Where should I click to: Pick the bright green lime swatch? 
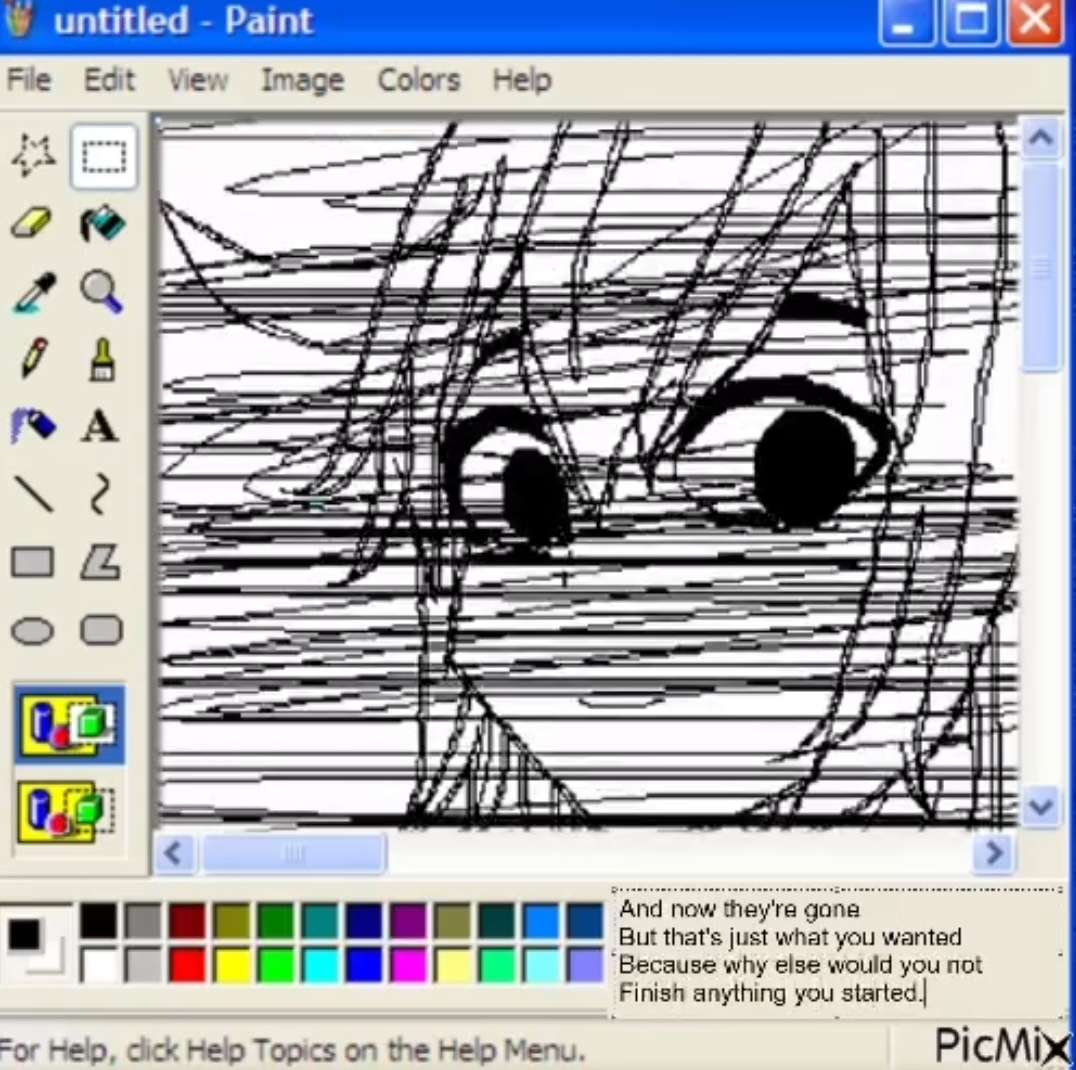pos(276,964)
